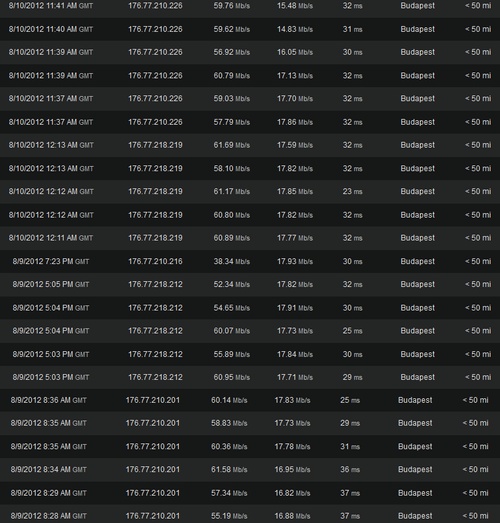Select the 8/10/2012 11:41 AM result row
This screenshot has height=523, width=500.
tap(250, 6)
